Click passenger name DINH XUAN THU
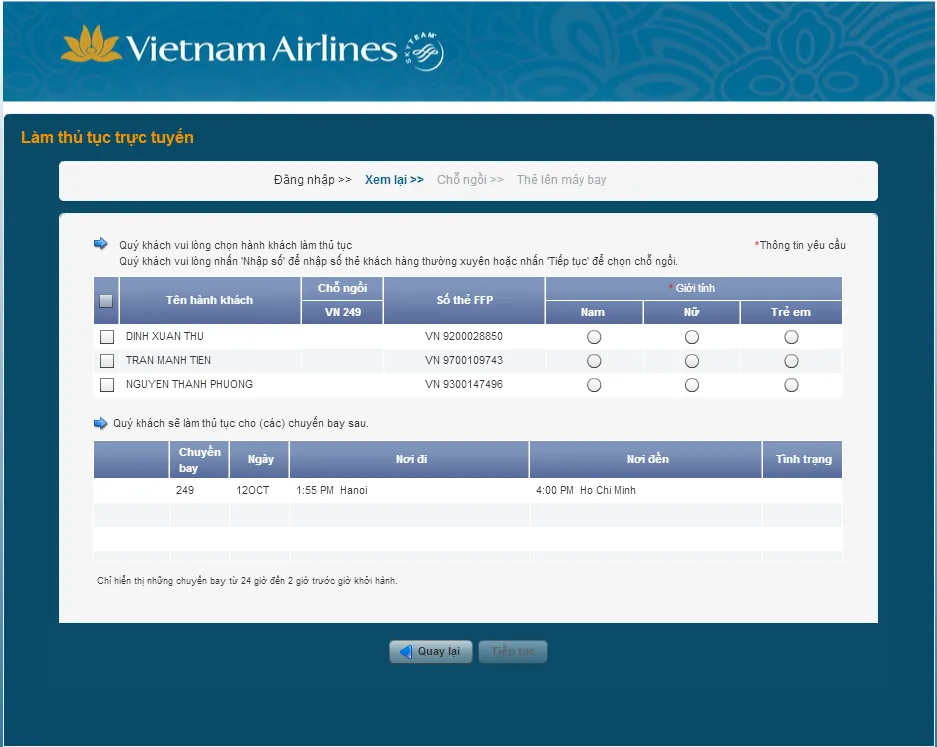The width and height of the screenshot is (937, 747). [164, 336]
